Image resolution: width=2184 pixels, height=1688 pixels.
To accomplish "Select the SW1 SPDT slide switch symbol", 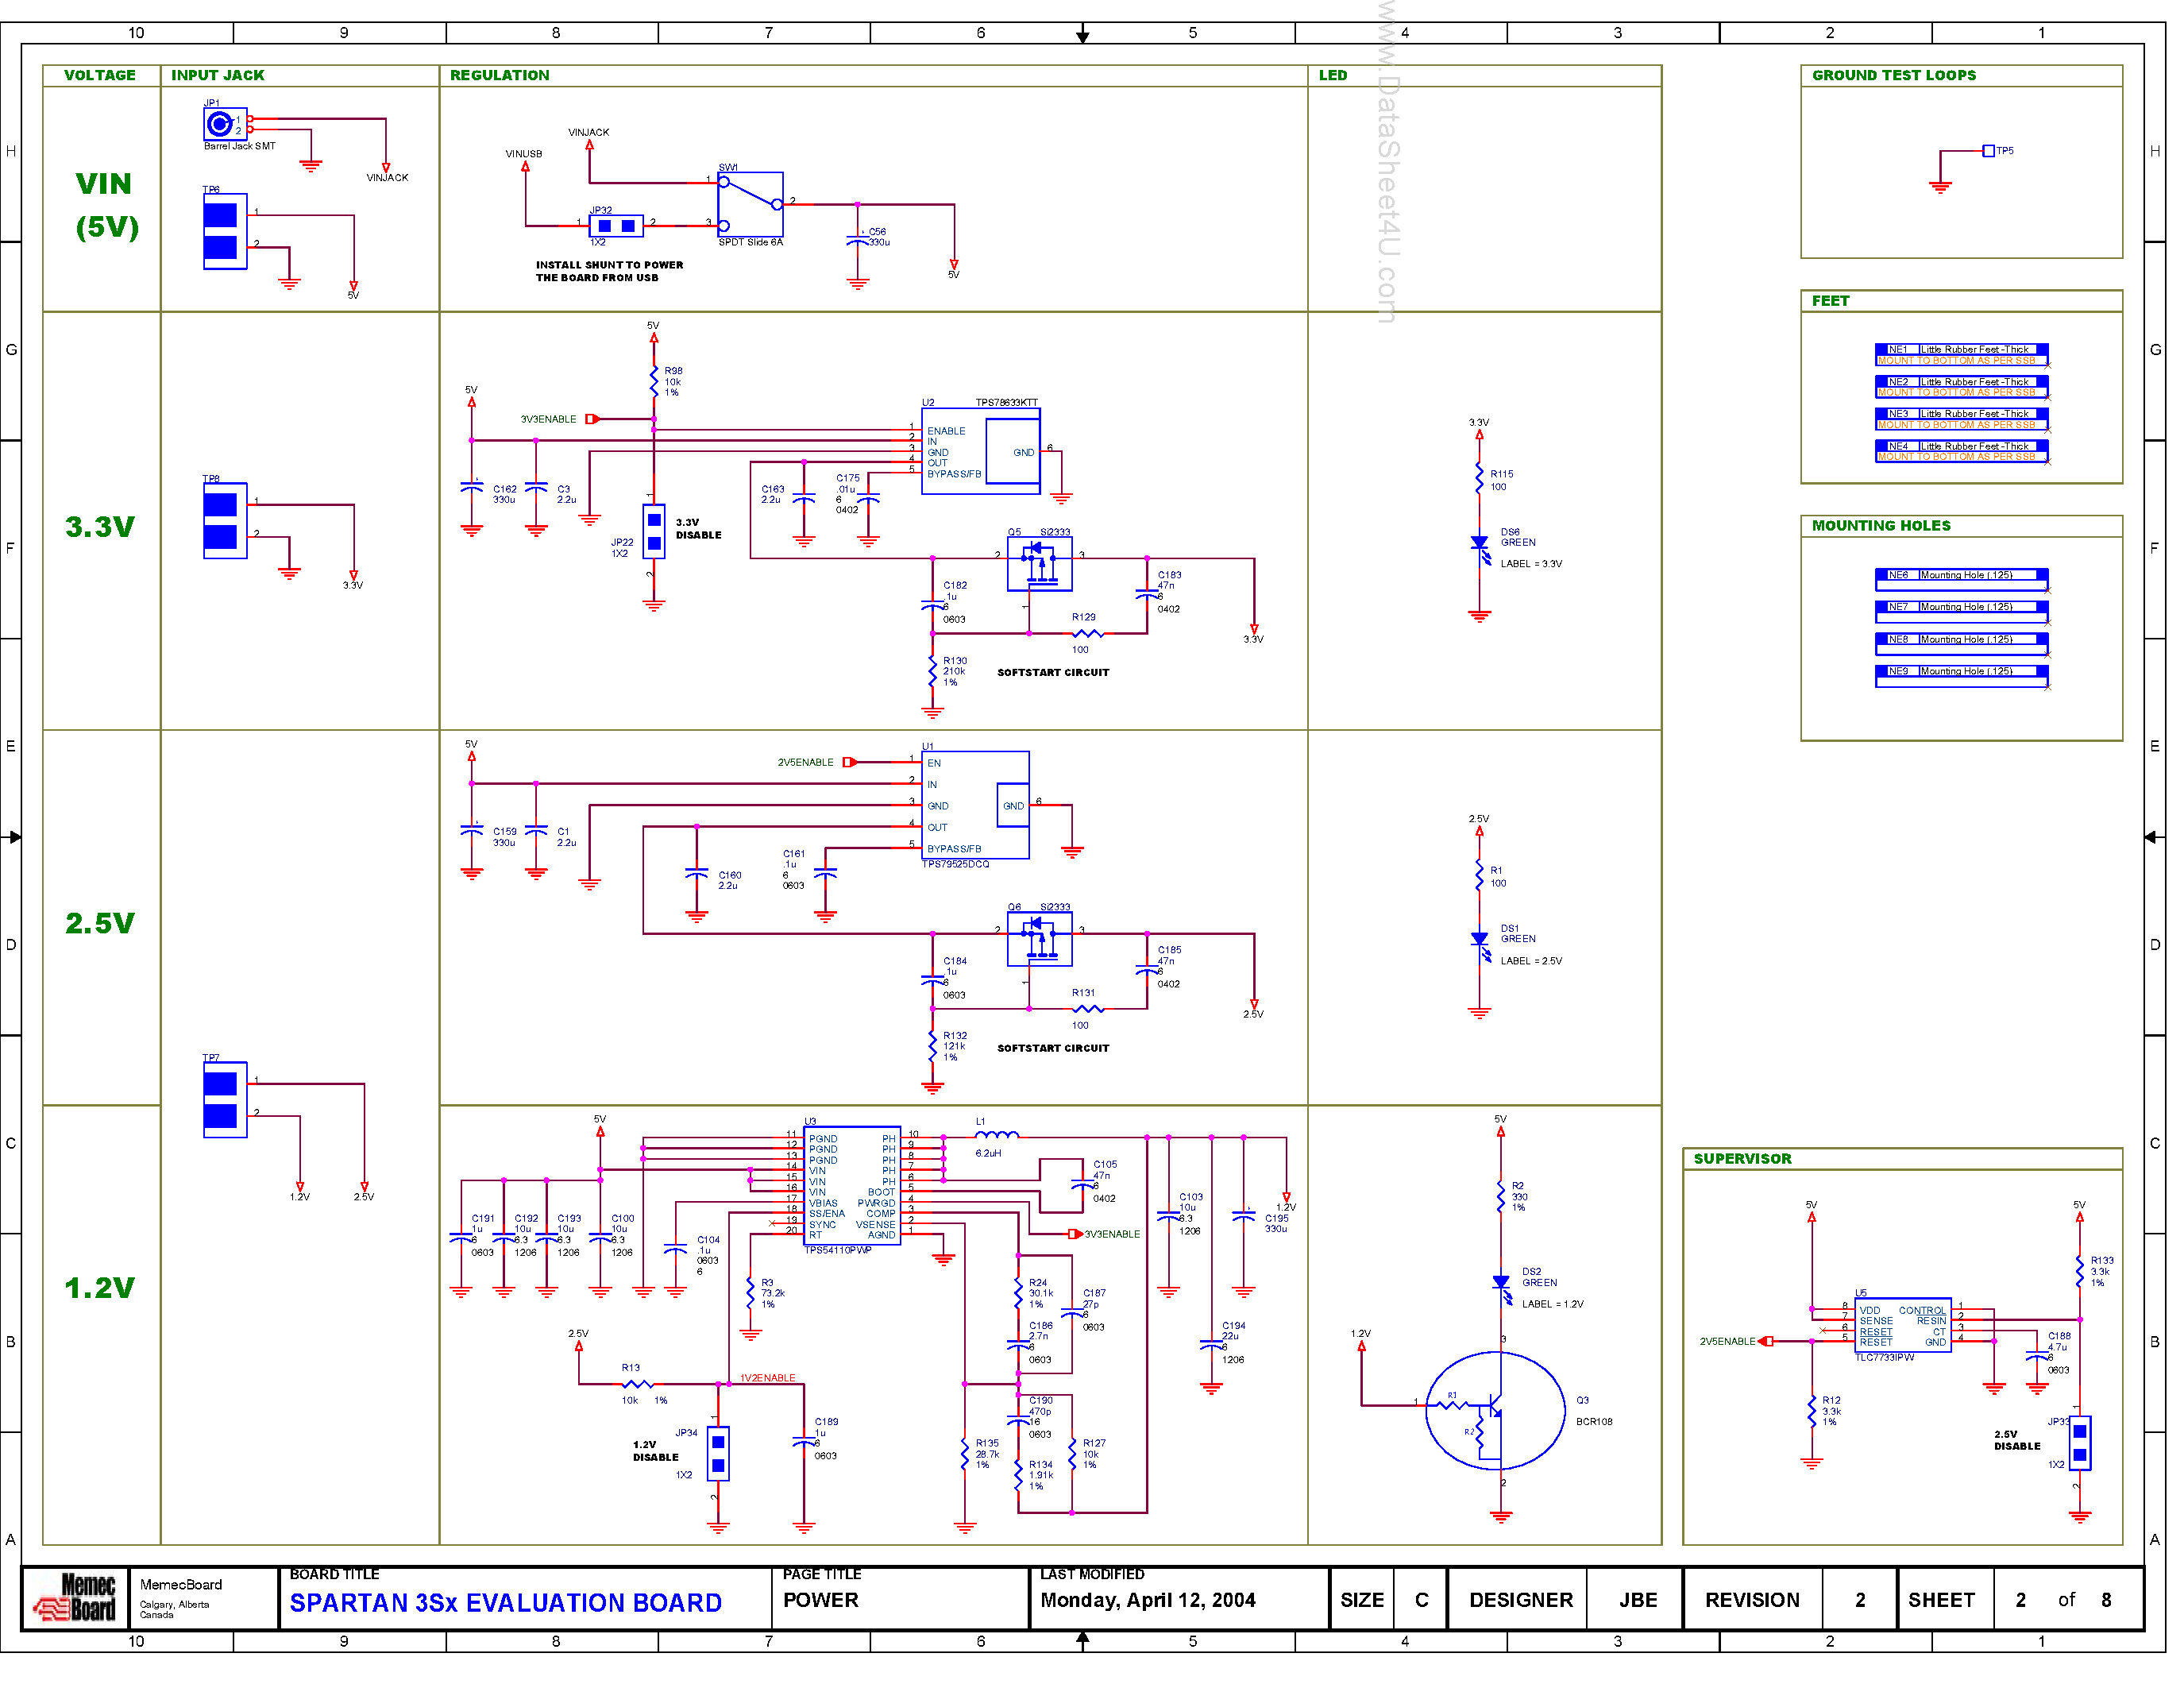I will (x=750, y=204).
